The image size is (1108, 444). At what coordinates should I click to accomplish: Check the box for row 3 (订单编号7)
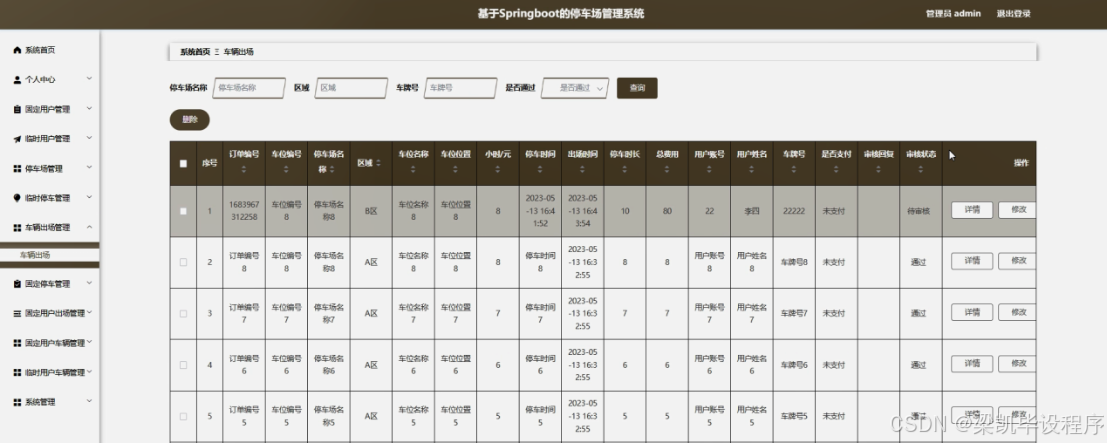[x=184, y=314]
